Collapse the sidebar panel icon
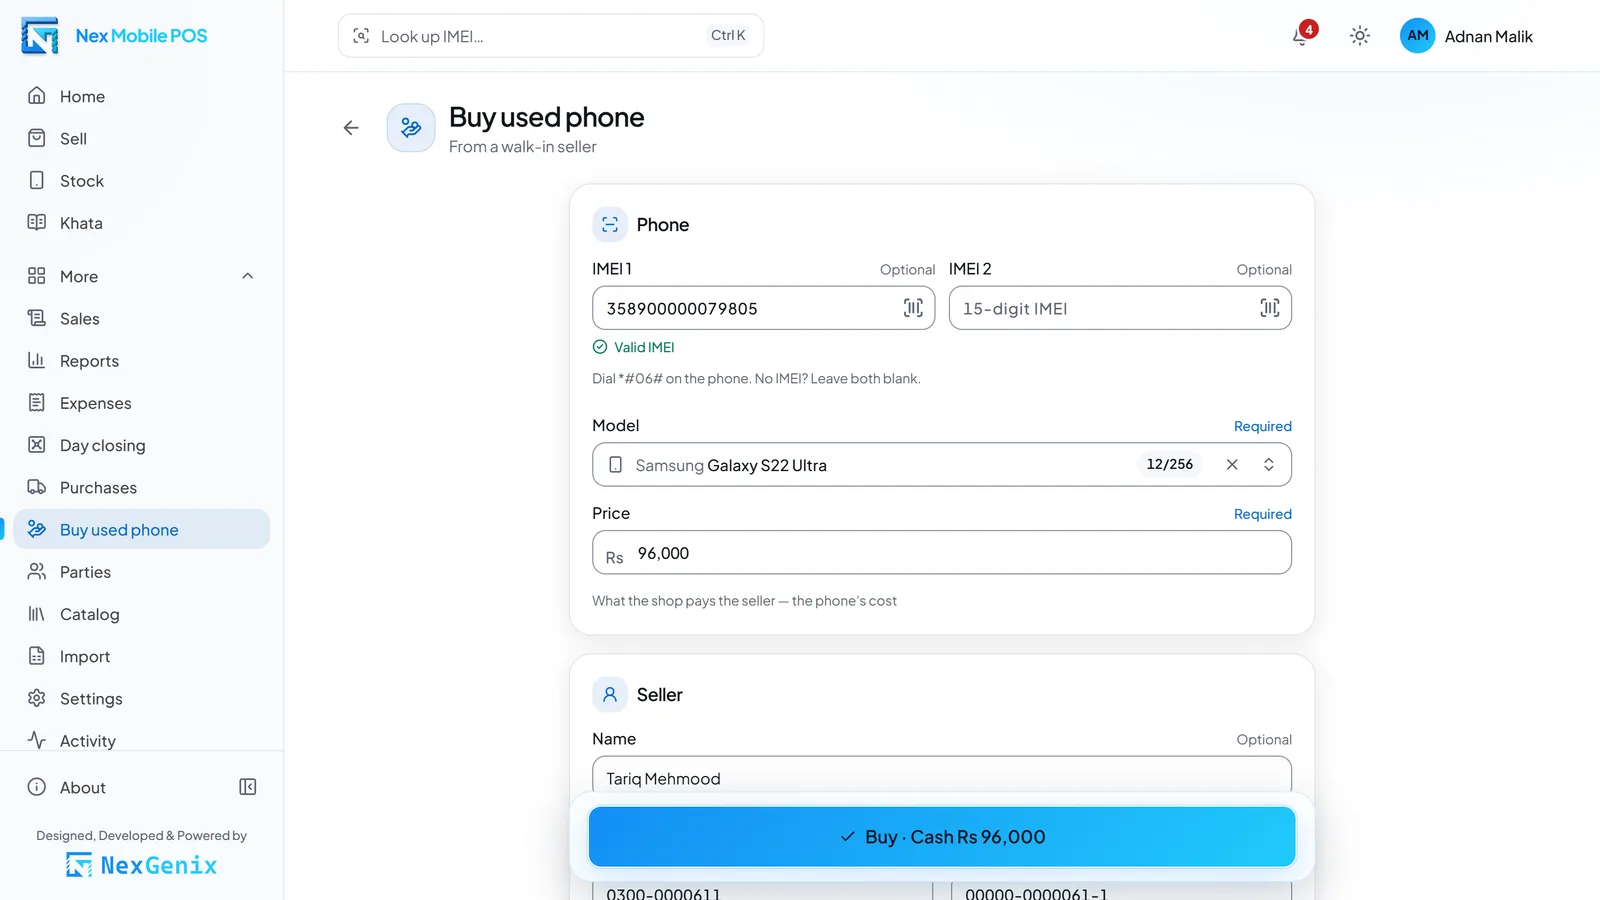The image size is (1600, 900). pos(248,787)
